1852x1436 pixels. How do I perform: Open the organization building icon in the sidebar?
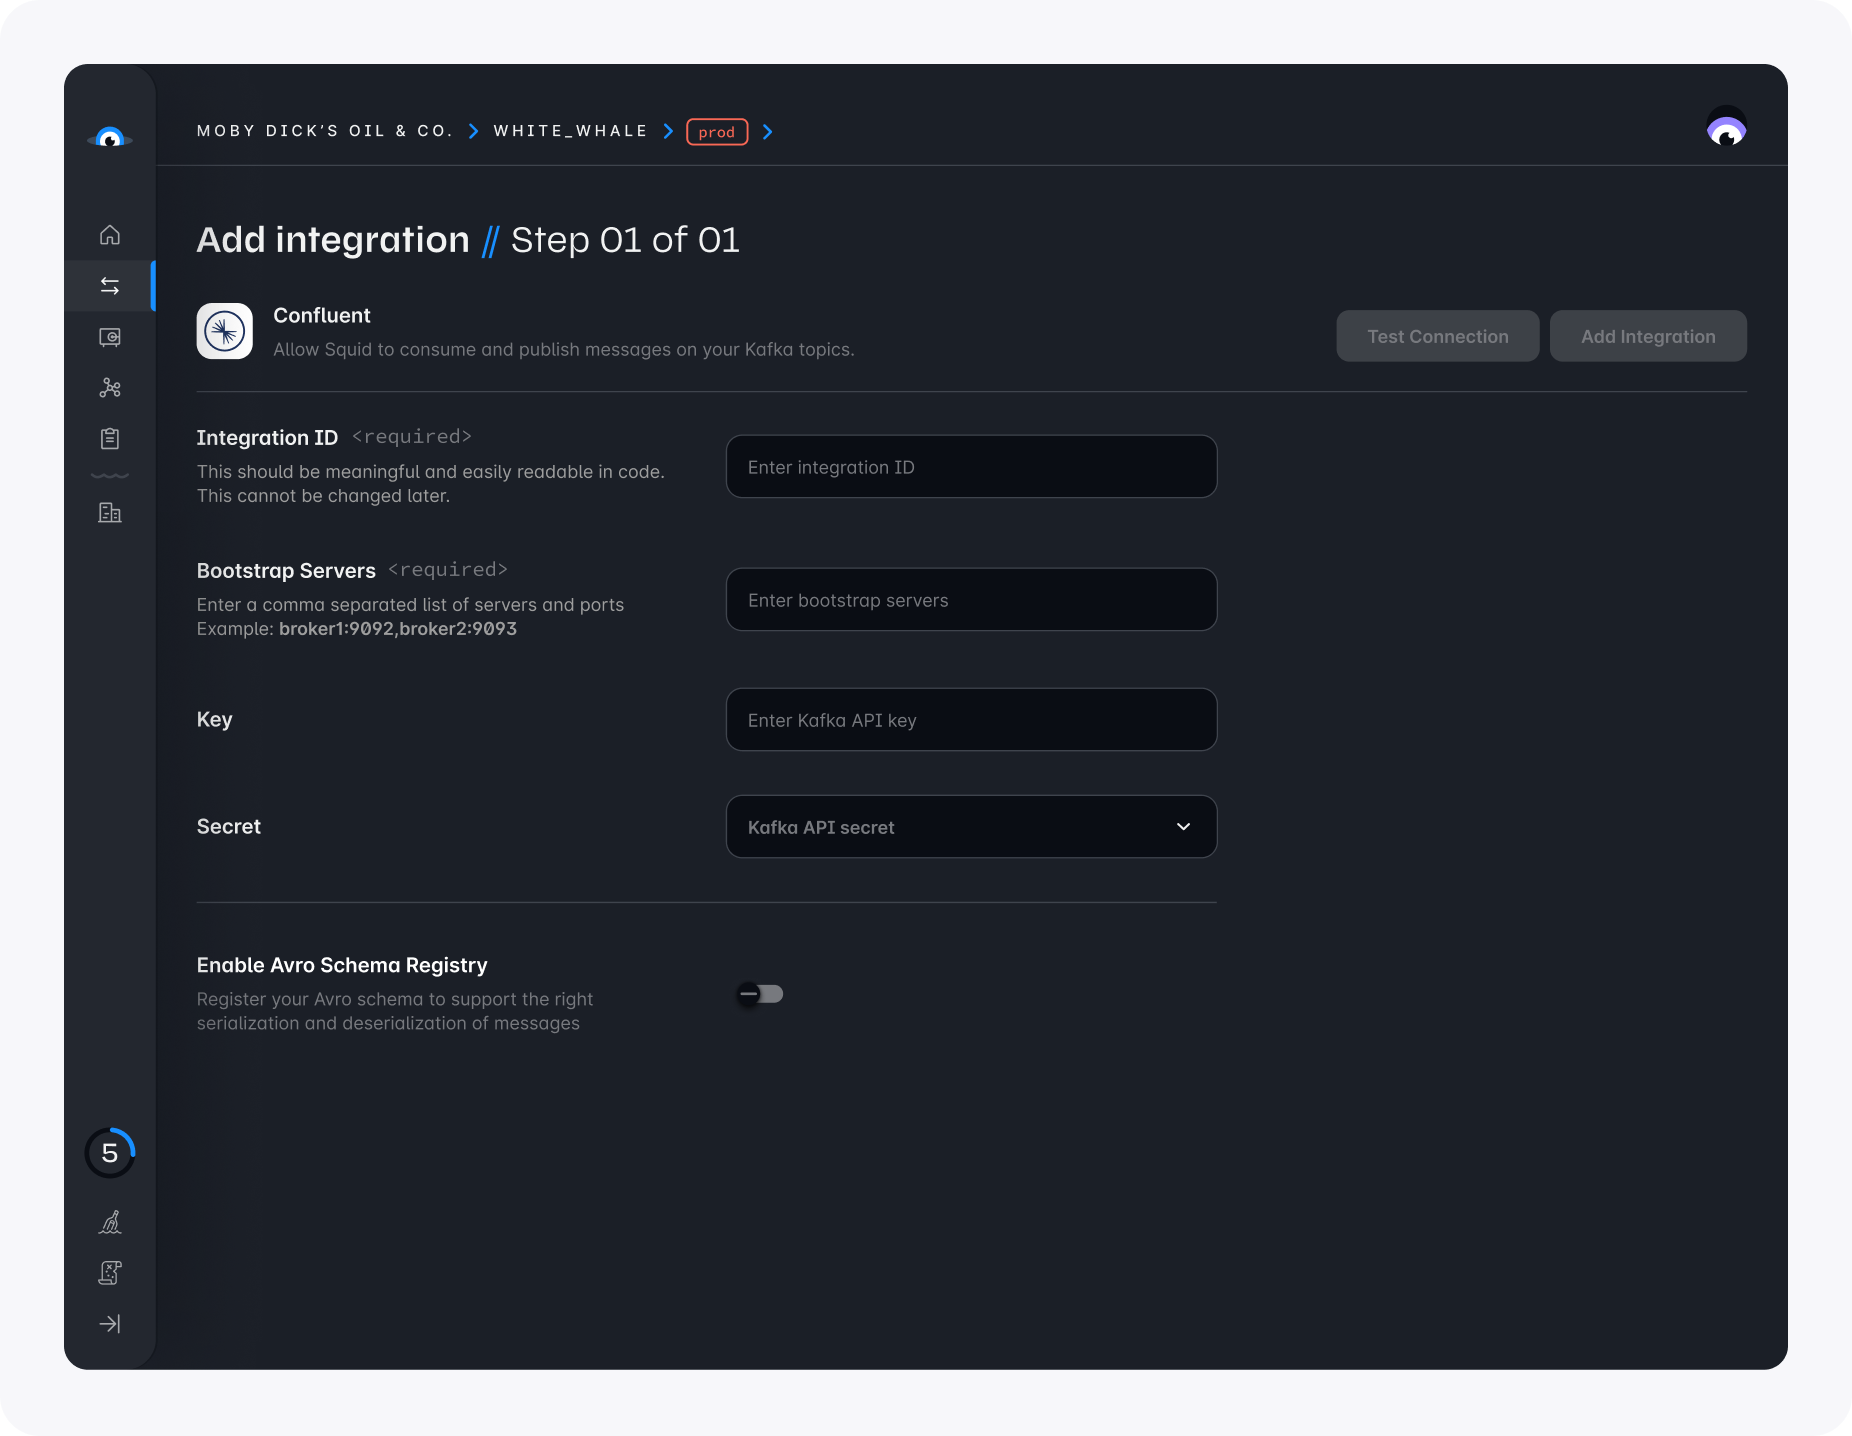[x=110, y=513]
